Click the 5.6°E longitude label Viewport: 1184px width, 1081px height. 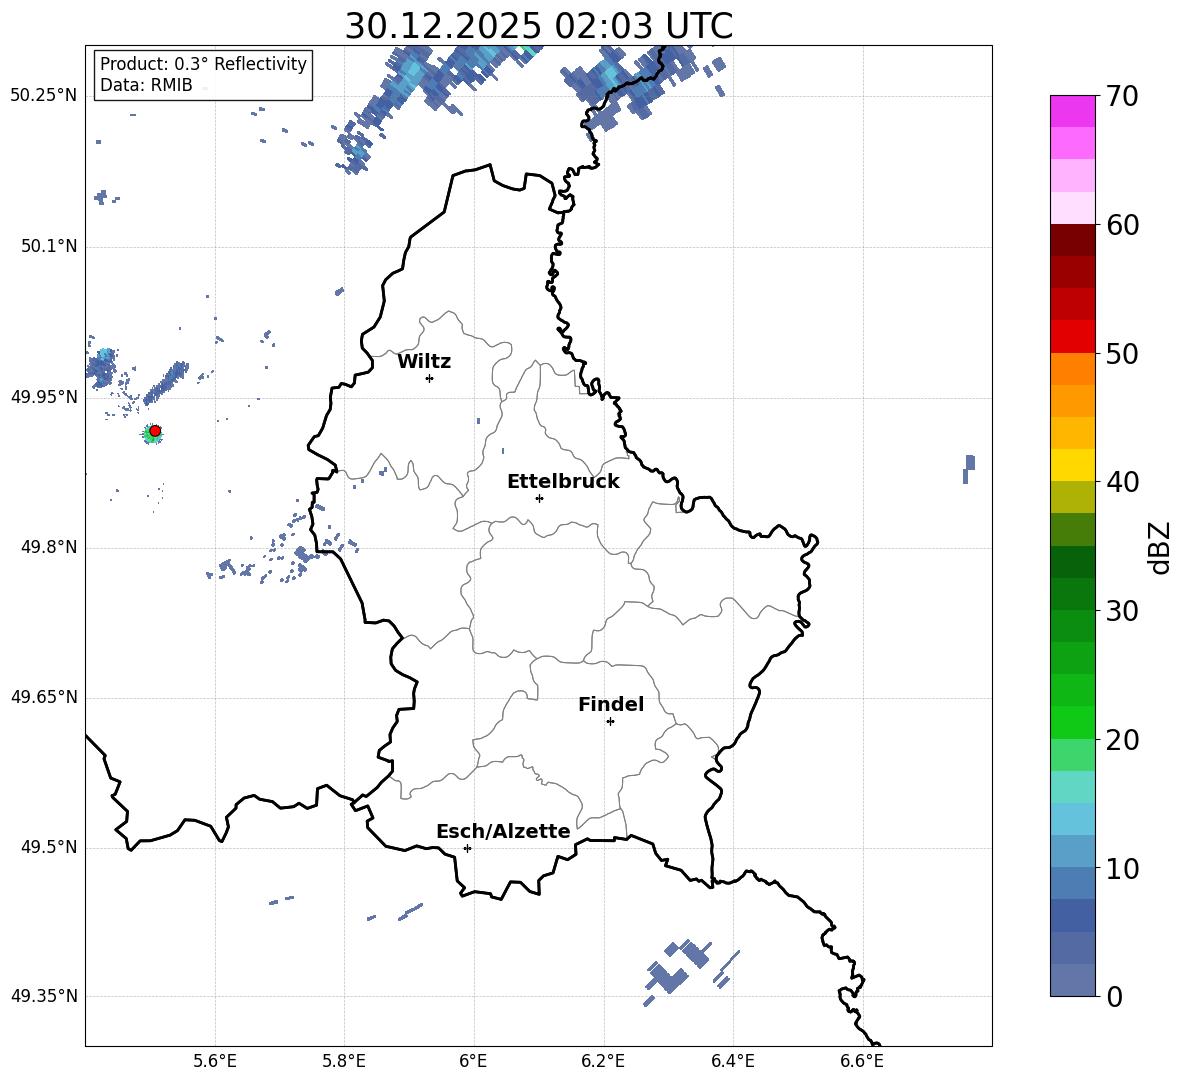[215, 1061]
